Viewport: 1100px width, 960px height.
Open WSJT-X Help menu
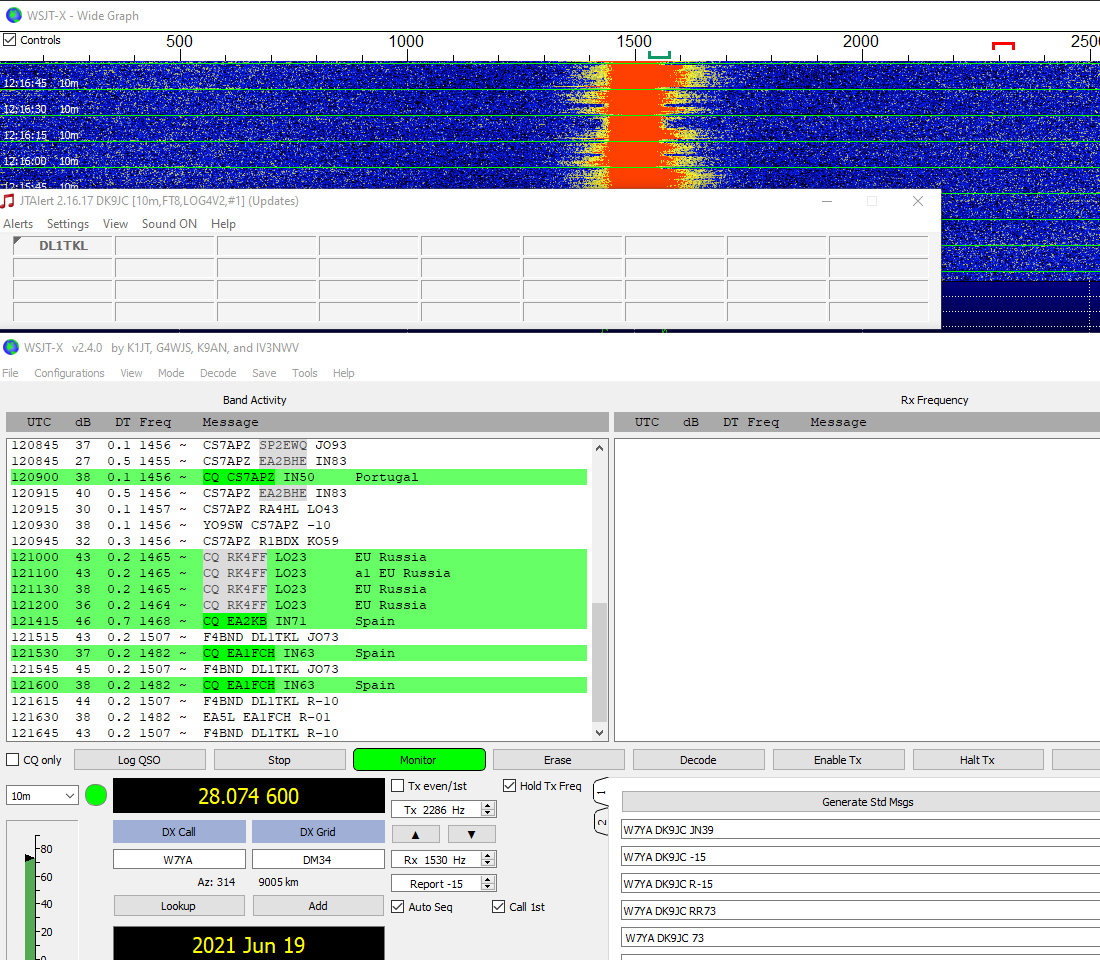(343, 373)
